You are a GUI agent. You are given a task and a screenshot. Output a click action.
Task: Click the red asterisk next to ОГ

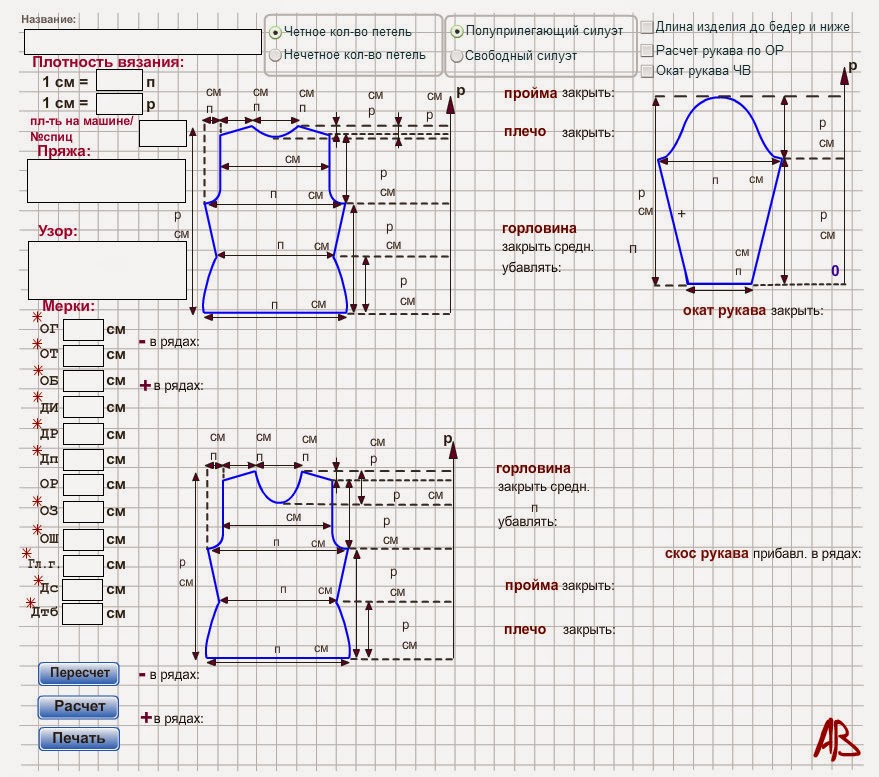tap(37, 317)
